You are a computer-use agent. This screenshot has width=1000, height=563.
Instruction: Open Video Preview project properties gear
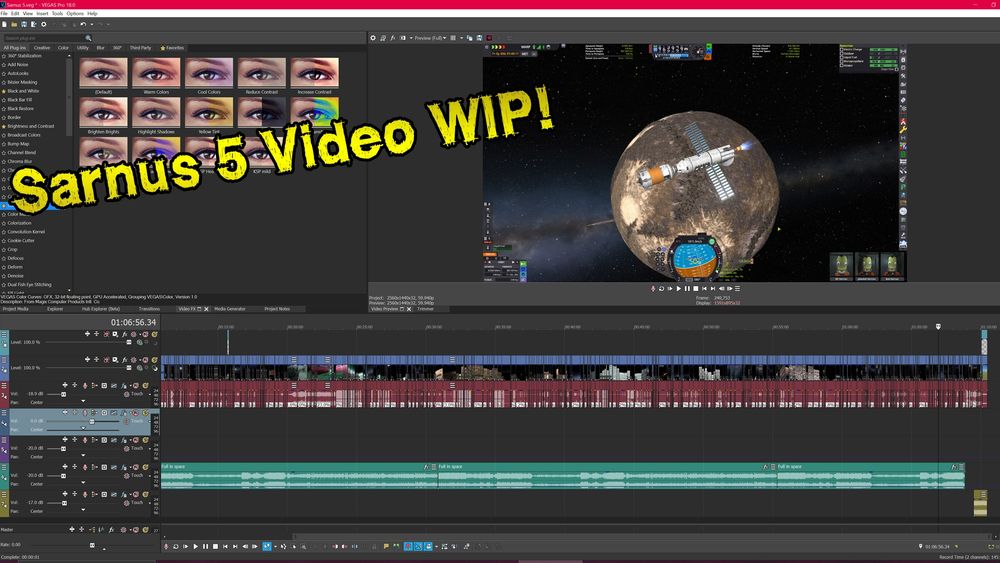373,38
